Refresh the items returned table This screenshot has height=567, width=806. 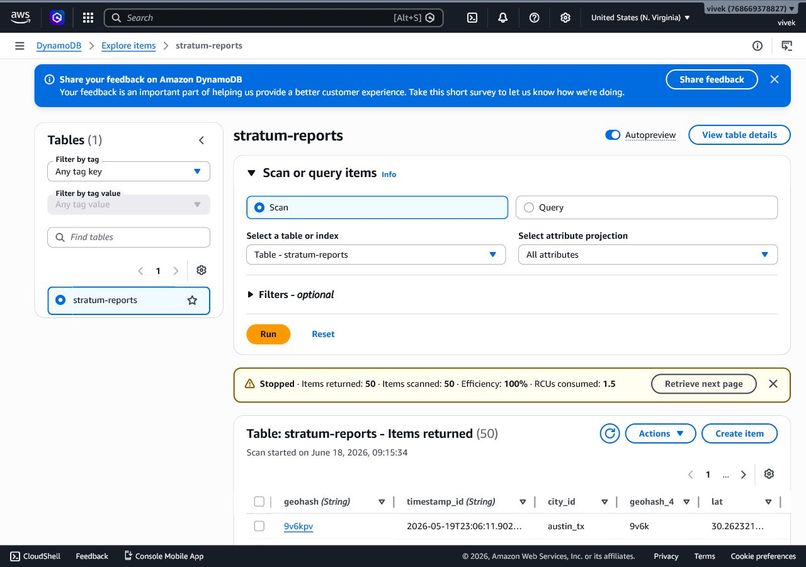coord(610,433)
